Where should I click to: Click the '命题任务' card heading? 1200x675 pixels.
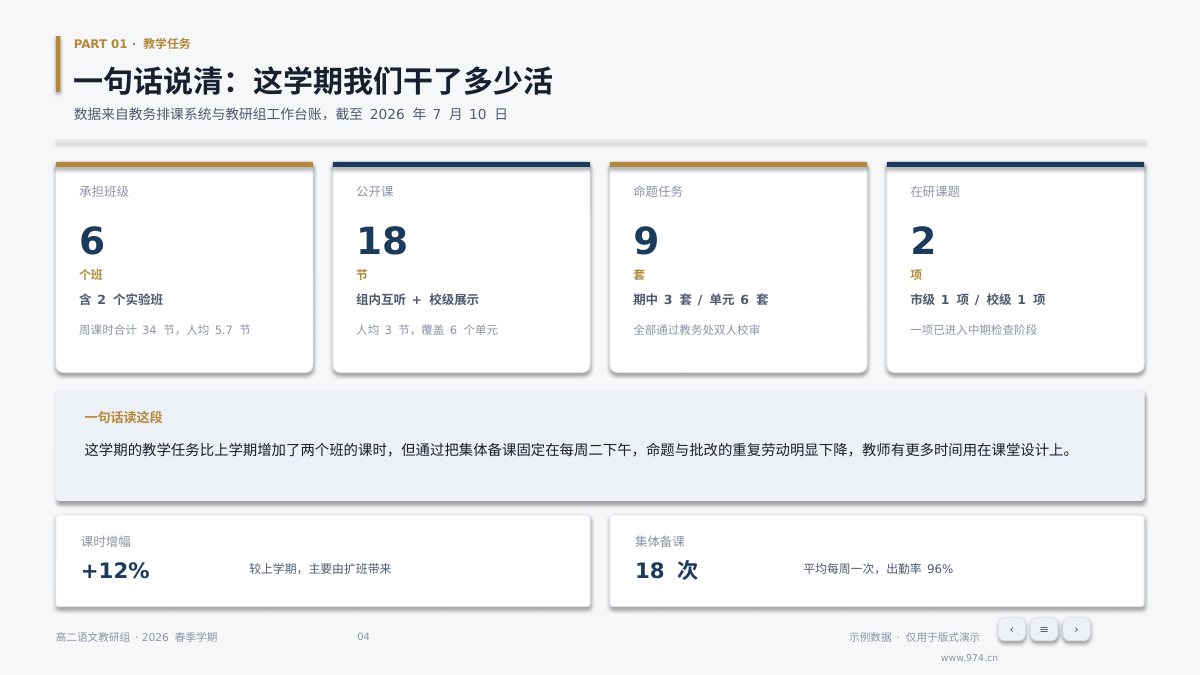658,191
